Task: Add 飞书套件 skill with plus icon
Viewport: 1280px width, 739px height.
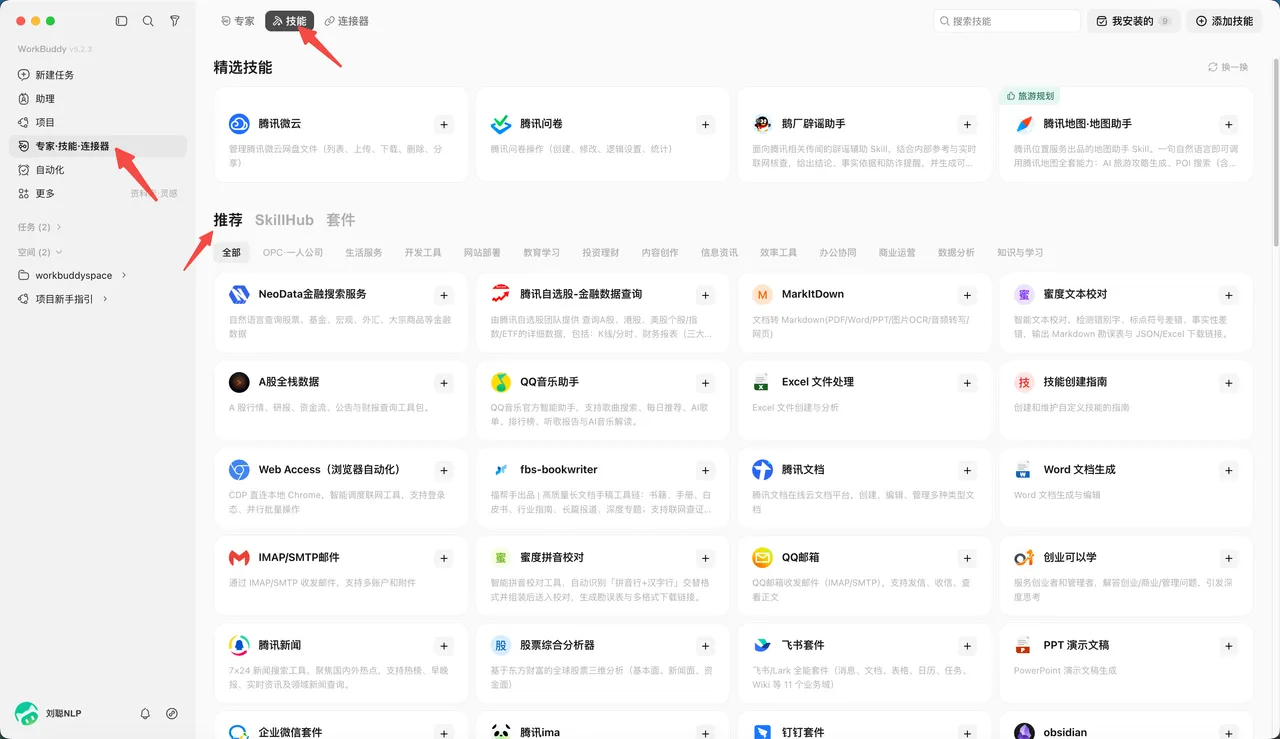Action: 967,647
